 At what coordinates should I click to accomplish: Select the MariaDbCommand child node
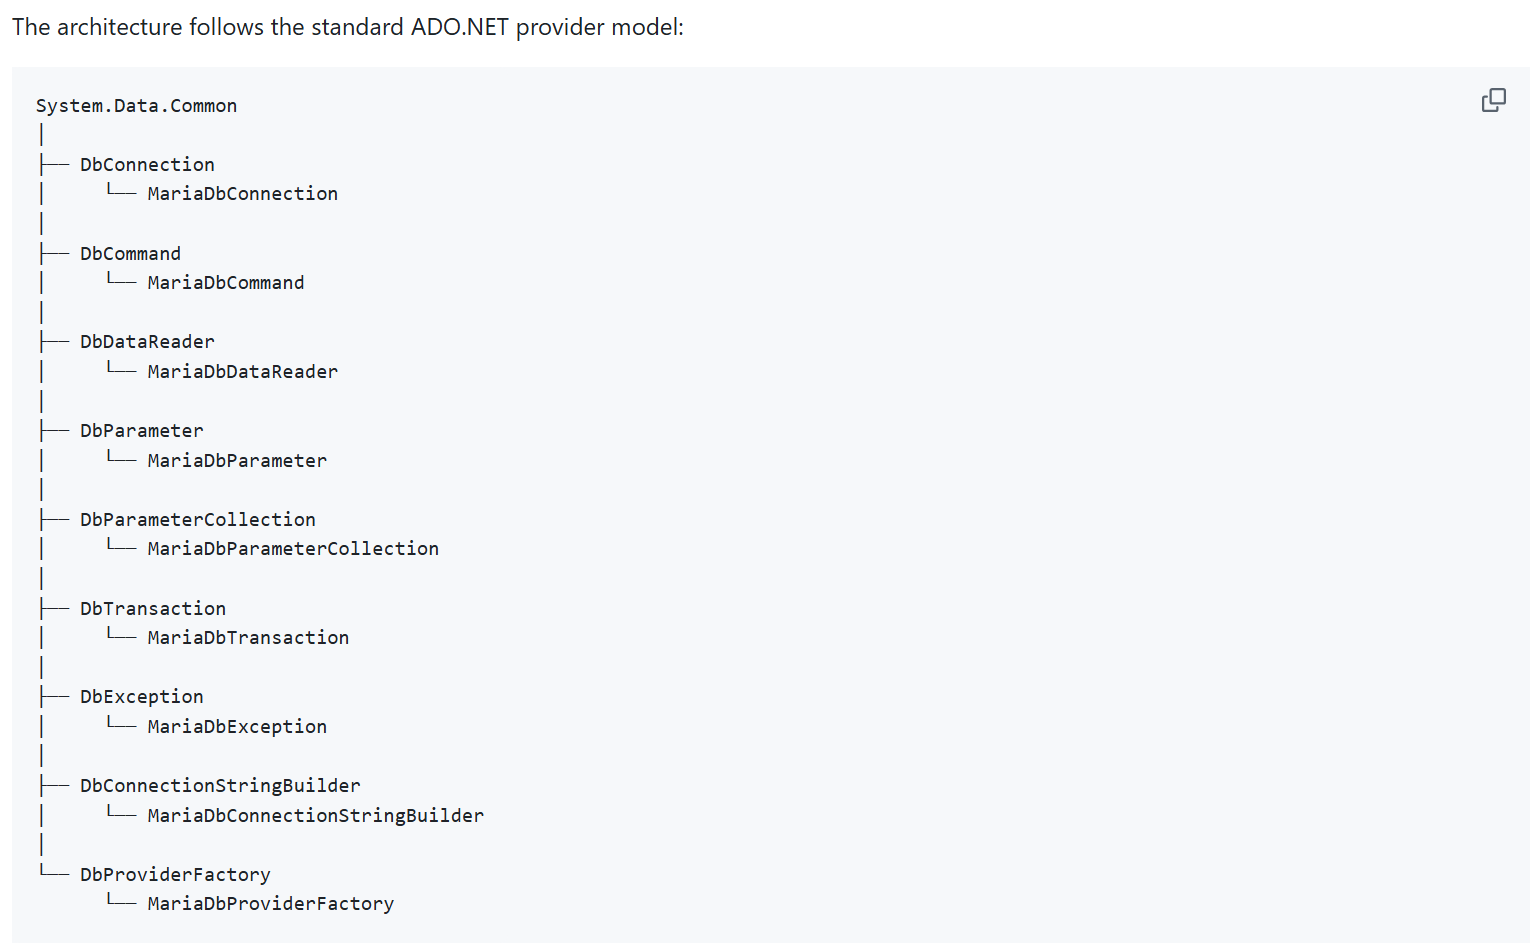click(x=226, y=283)
